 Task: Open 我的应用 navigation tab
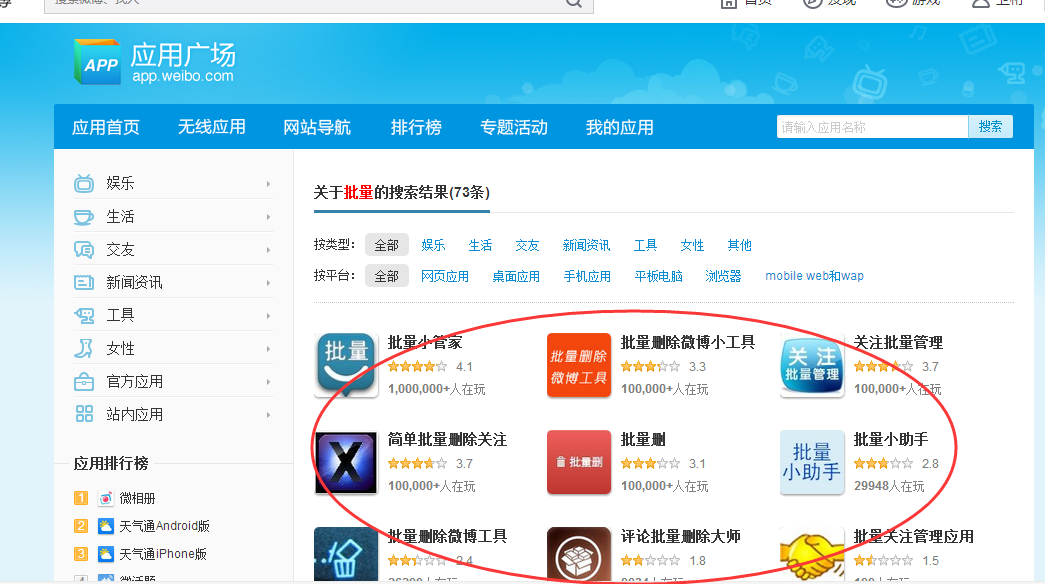tap(619, 127)
